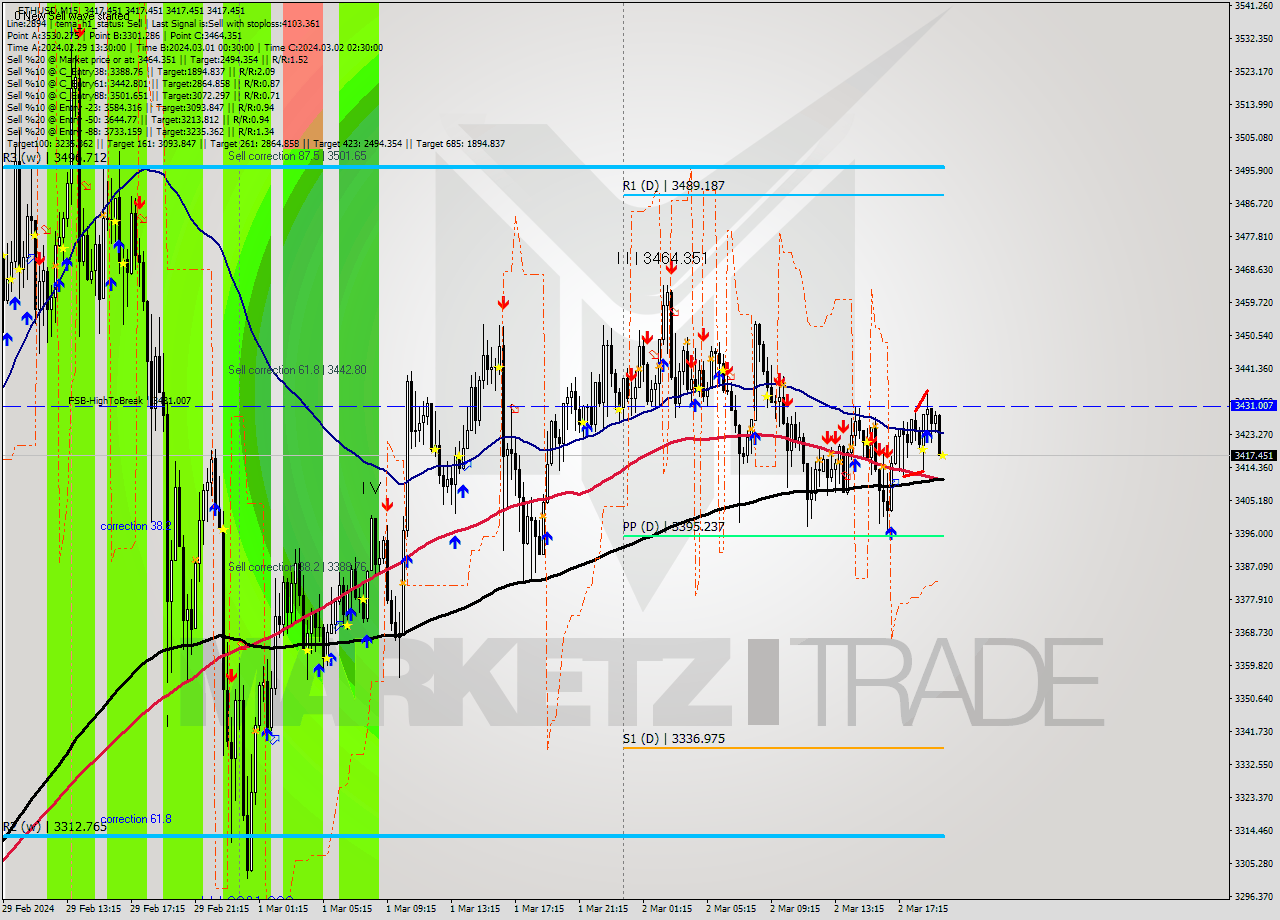Select 3541.260 on the price scale
The width and height of the screenshot is (1280, 920).
coord(1254,6)
